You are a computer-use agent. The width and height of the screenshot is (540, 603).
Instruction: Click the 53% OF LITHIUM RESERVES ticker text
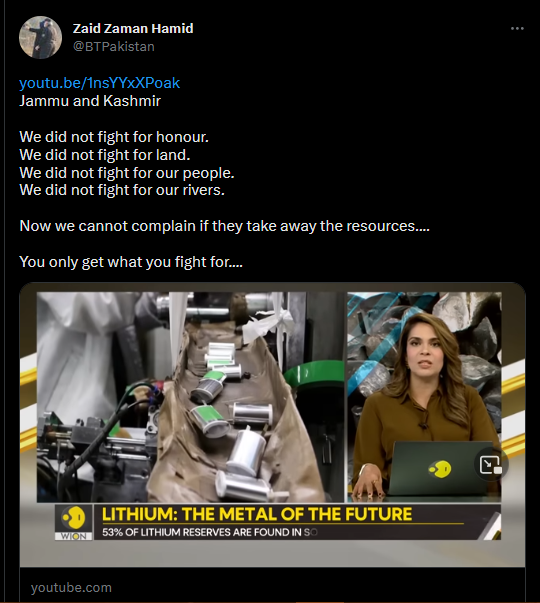coord(210,532)
